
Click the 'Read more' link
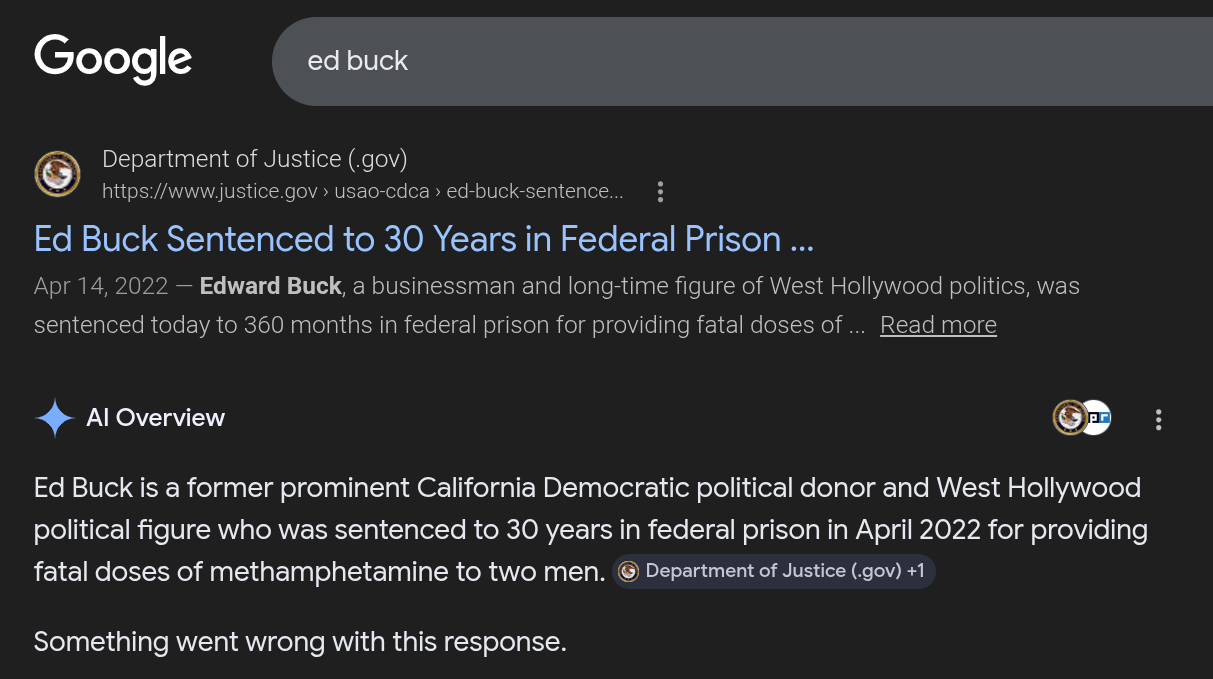pos(937,325)
